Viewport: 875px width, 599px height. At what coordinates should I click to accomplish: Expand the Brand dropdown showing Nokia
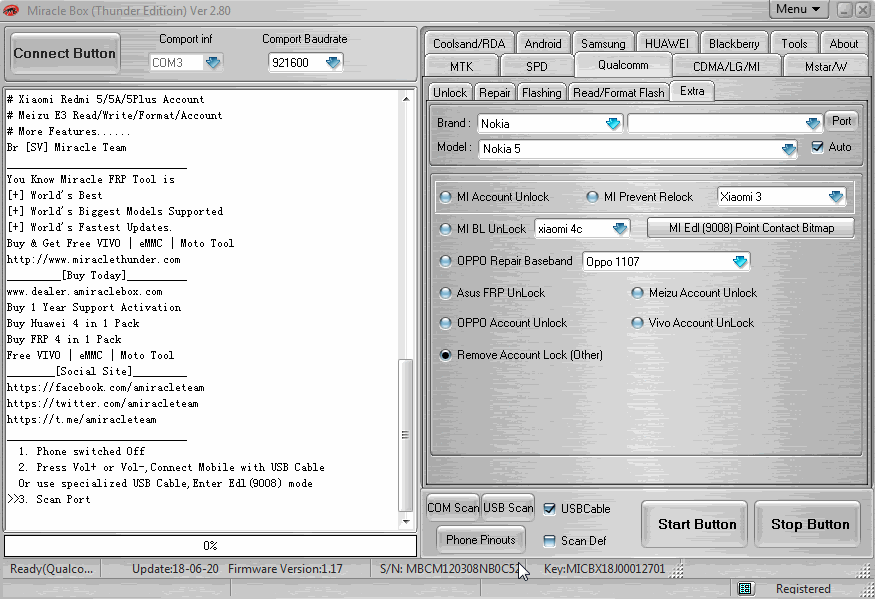click(x=613, y=123)
